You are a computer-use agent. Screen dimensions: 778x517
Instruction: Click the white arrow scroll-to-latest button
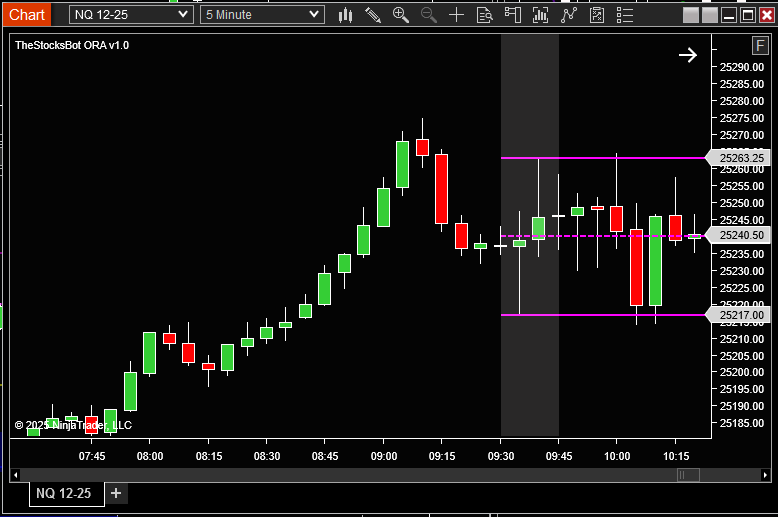coord(688,55)
